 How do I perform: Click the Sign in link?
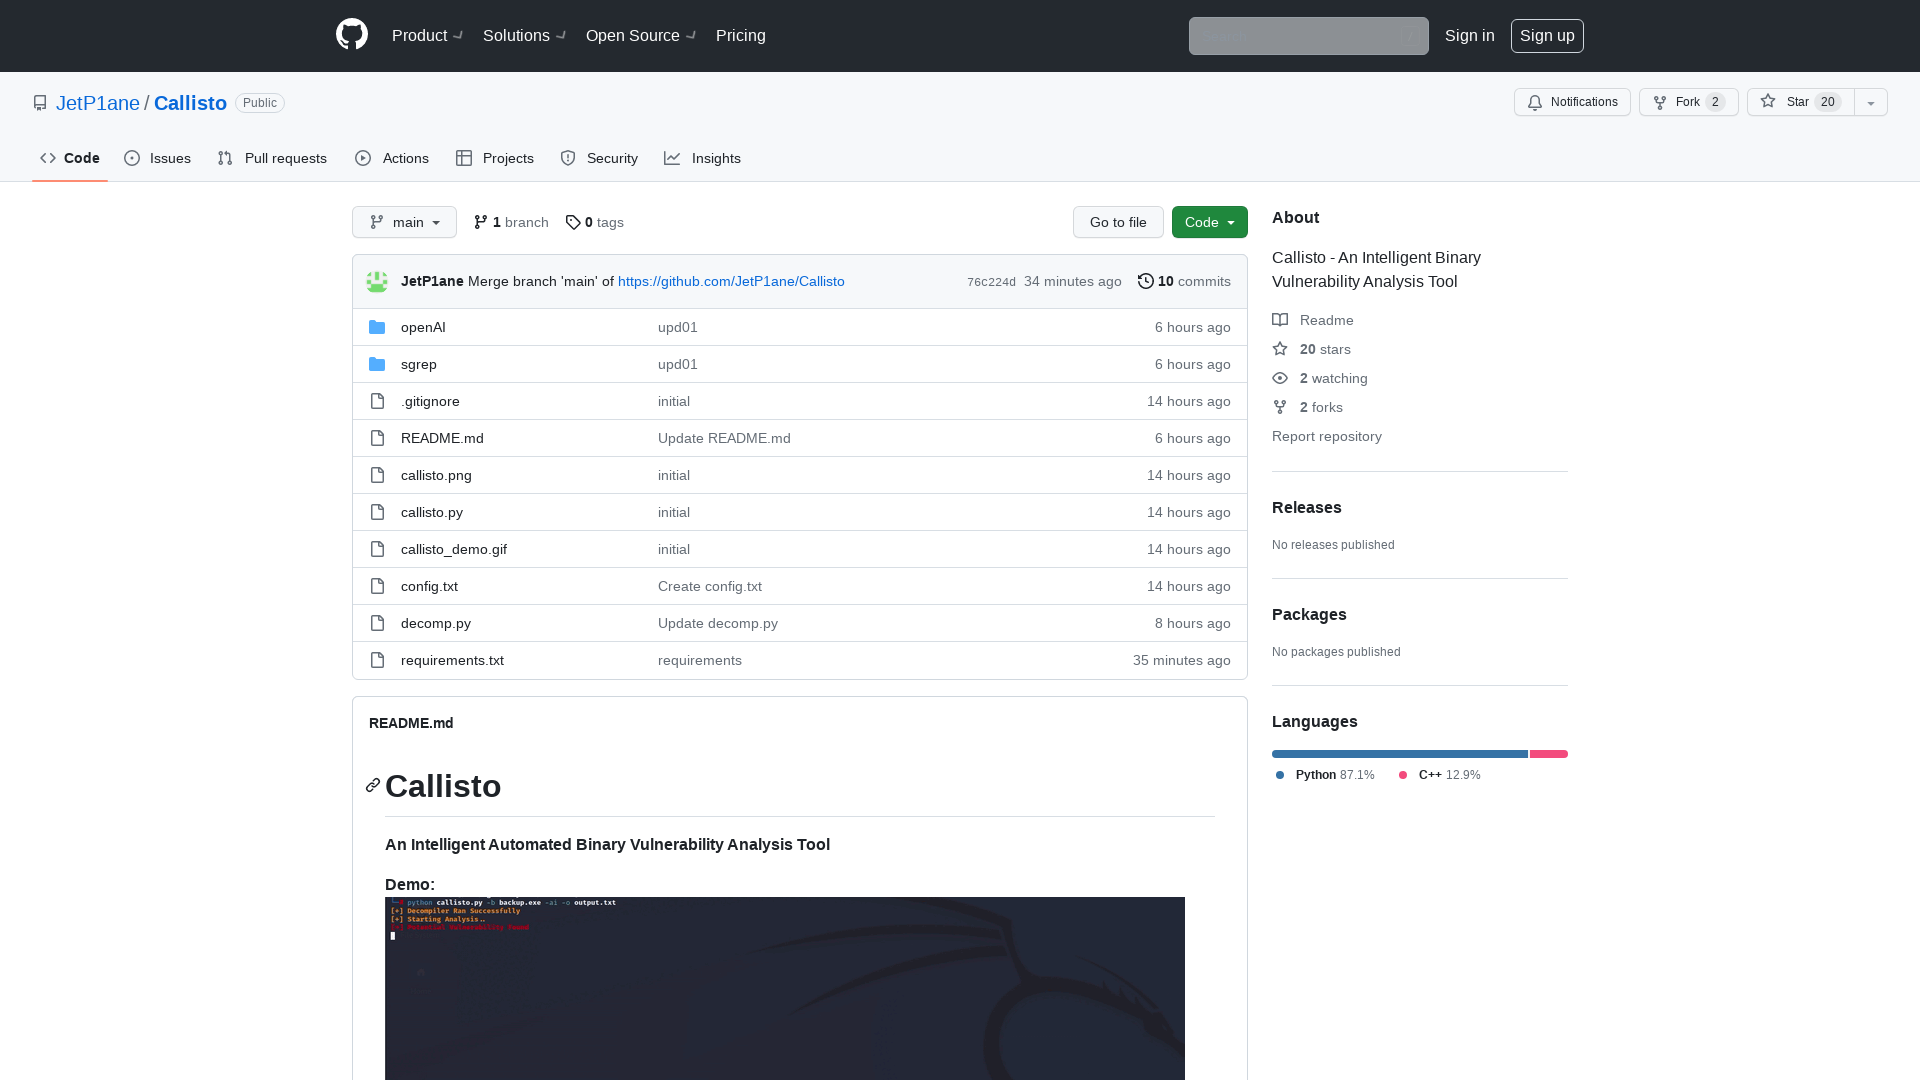[x=1470, y=35]
